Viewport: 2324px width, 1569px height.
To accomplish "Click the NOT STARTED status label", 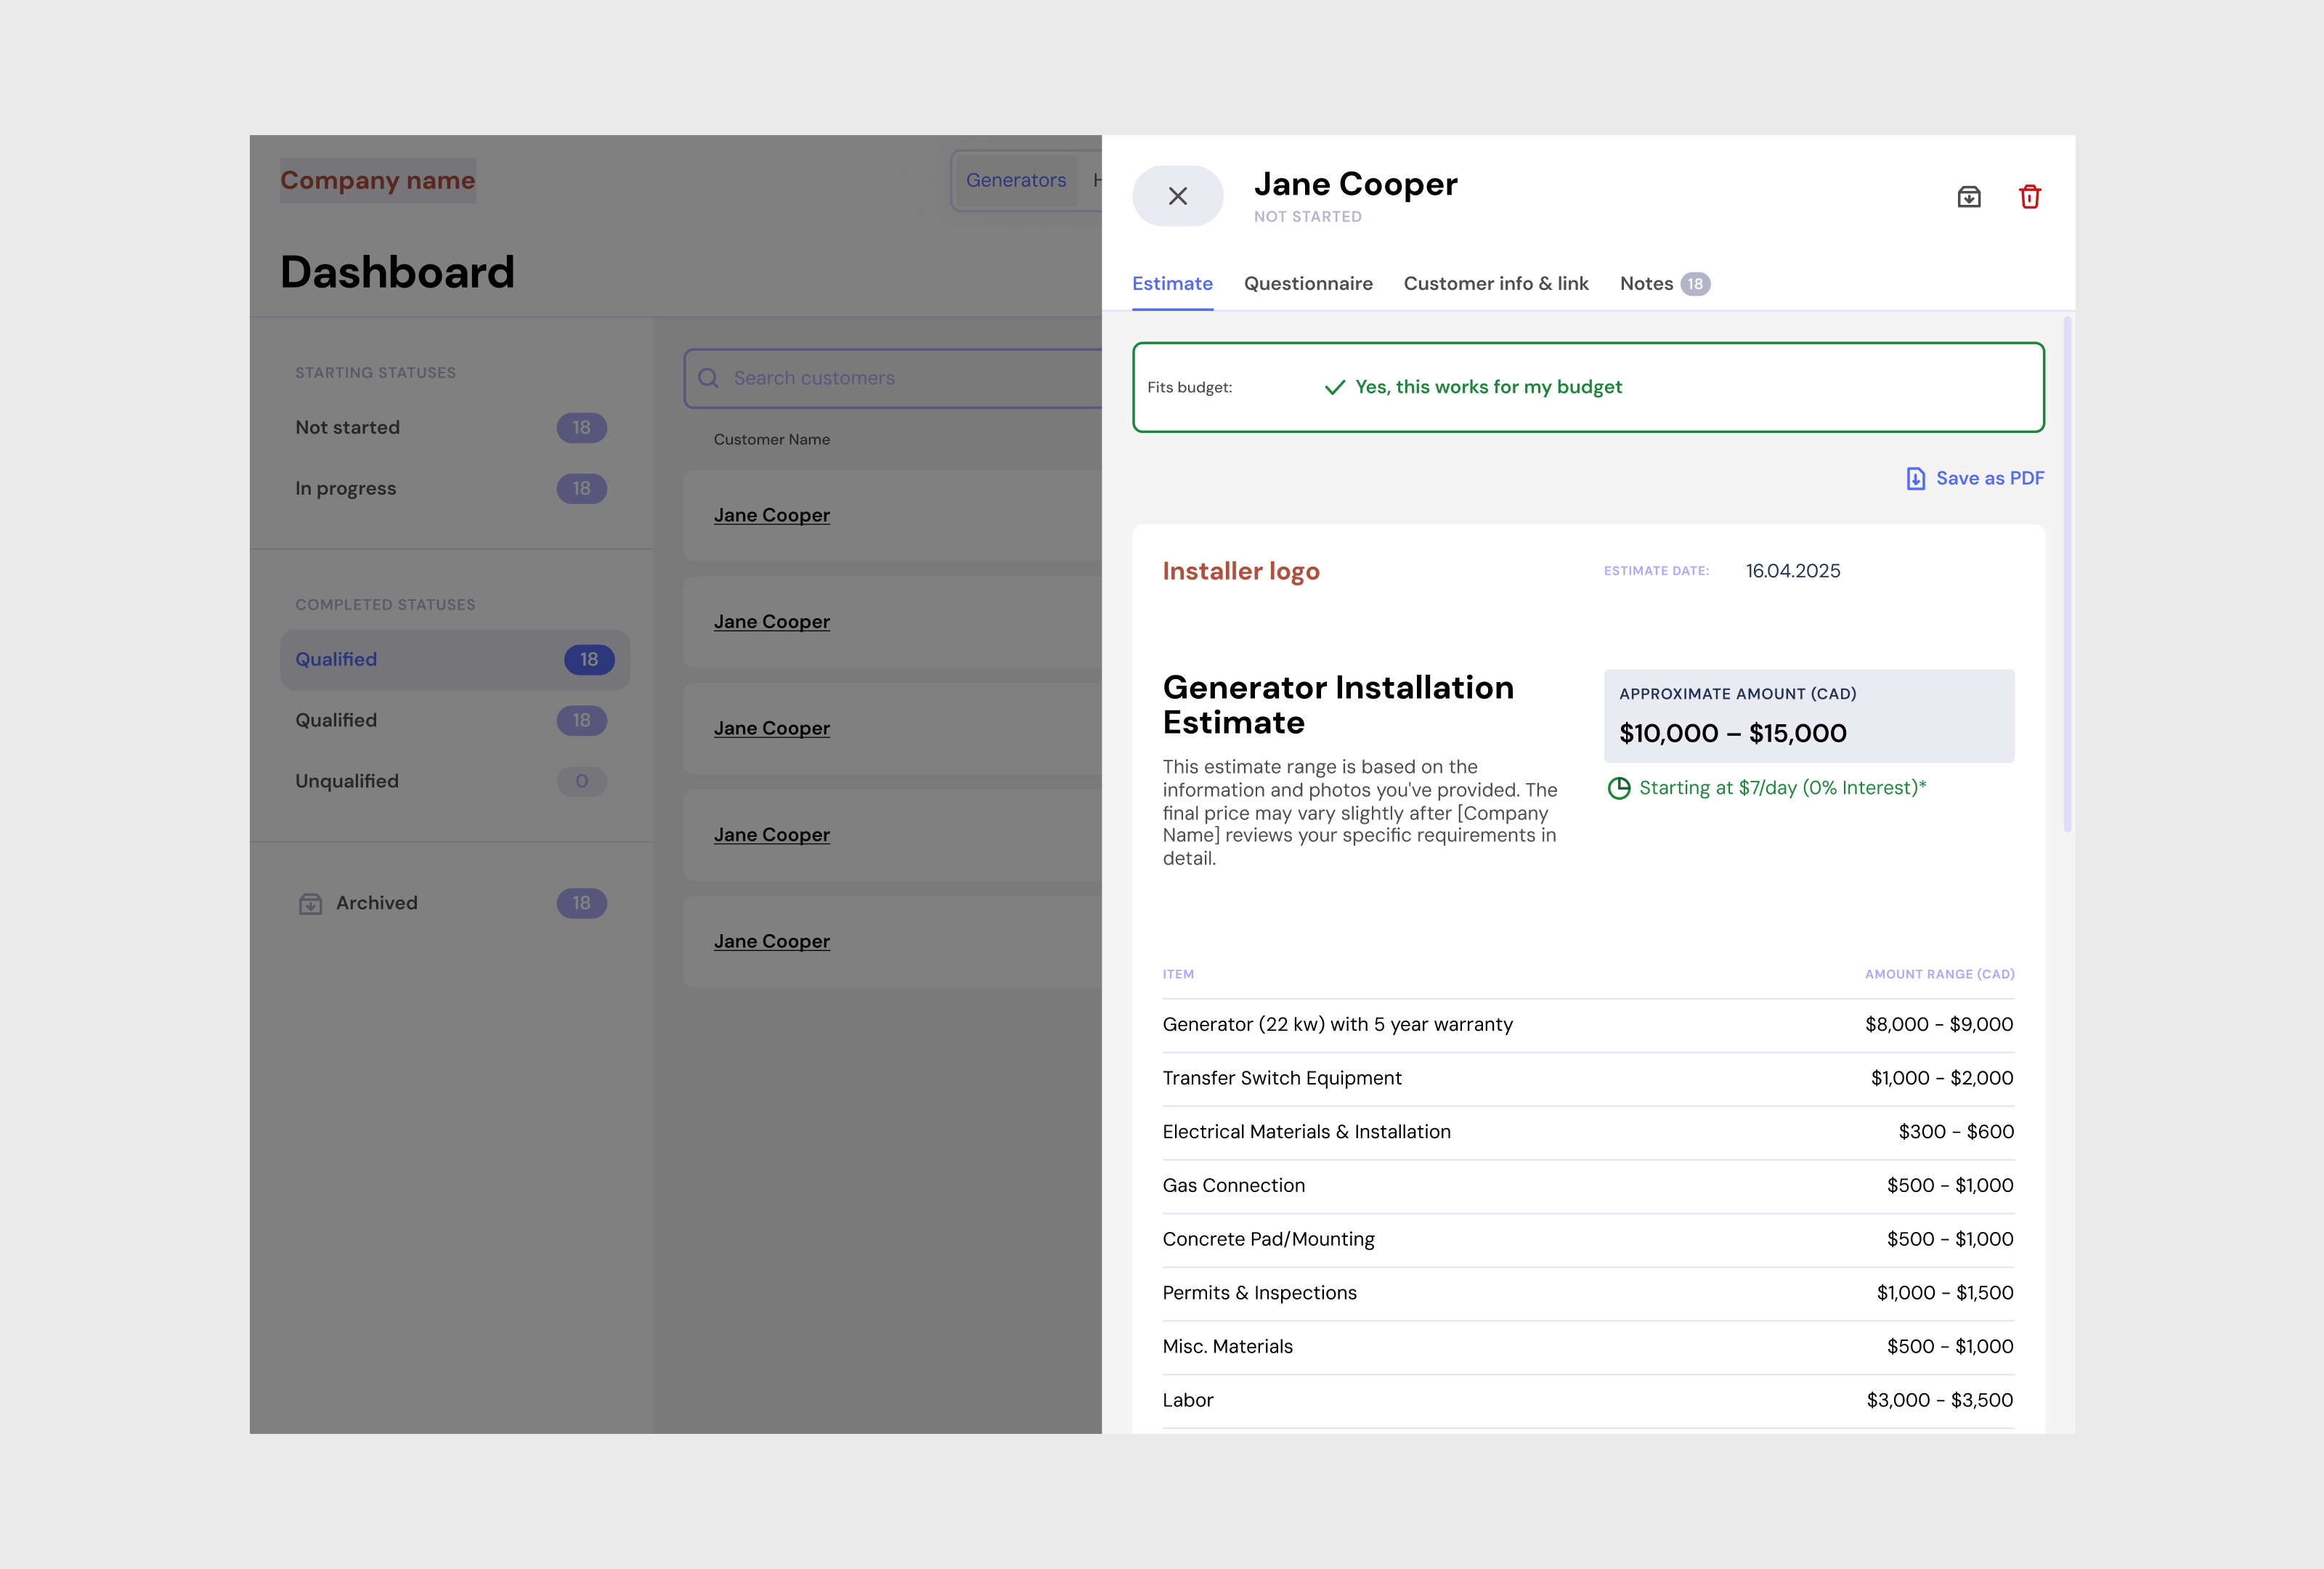I will (1307, 217).
